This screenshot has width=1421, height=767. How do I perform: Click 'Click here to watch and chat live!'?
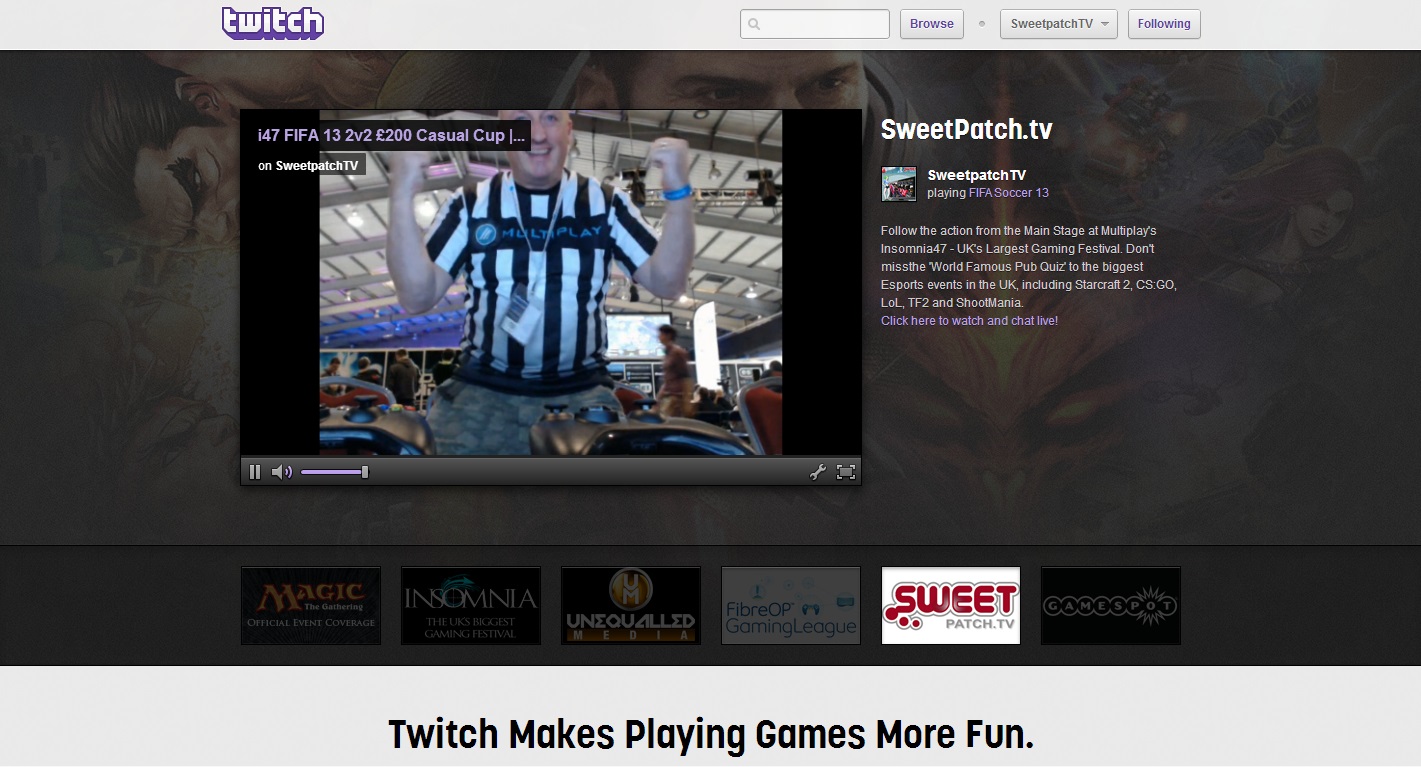969,321
